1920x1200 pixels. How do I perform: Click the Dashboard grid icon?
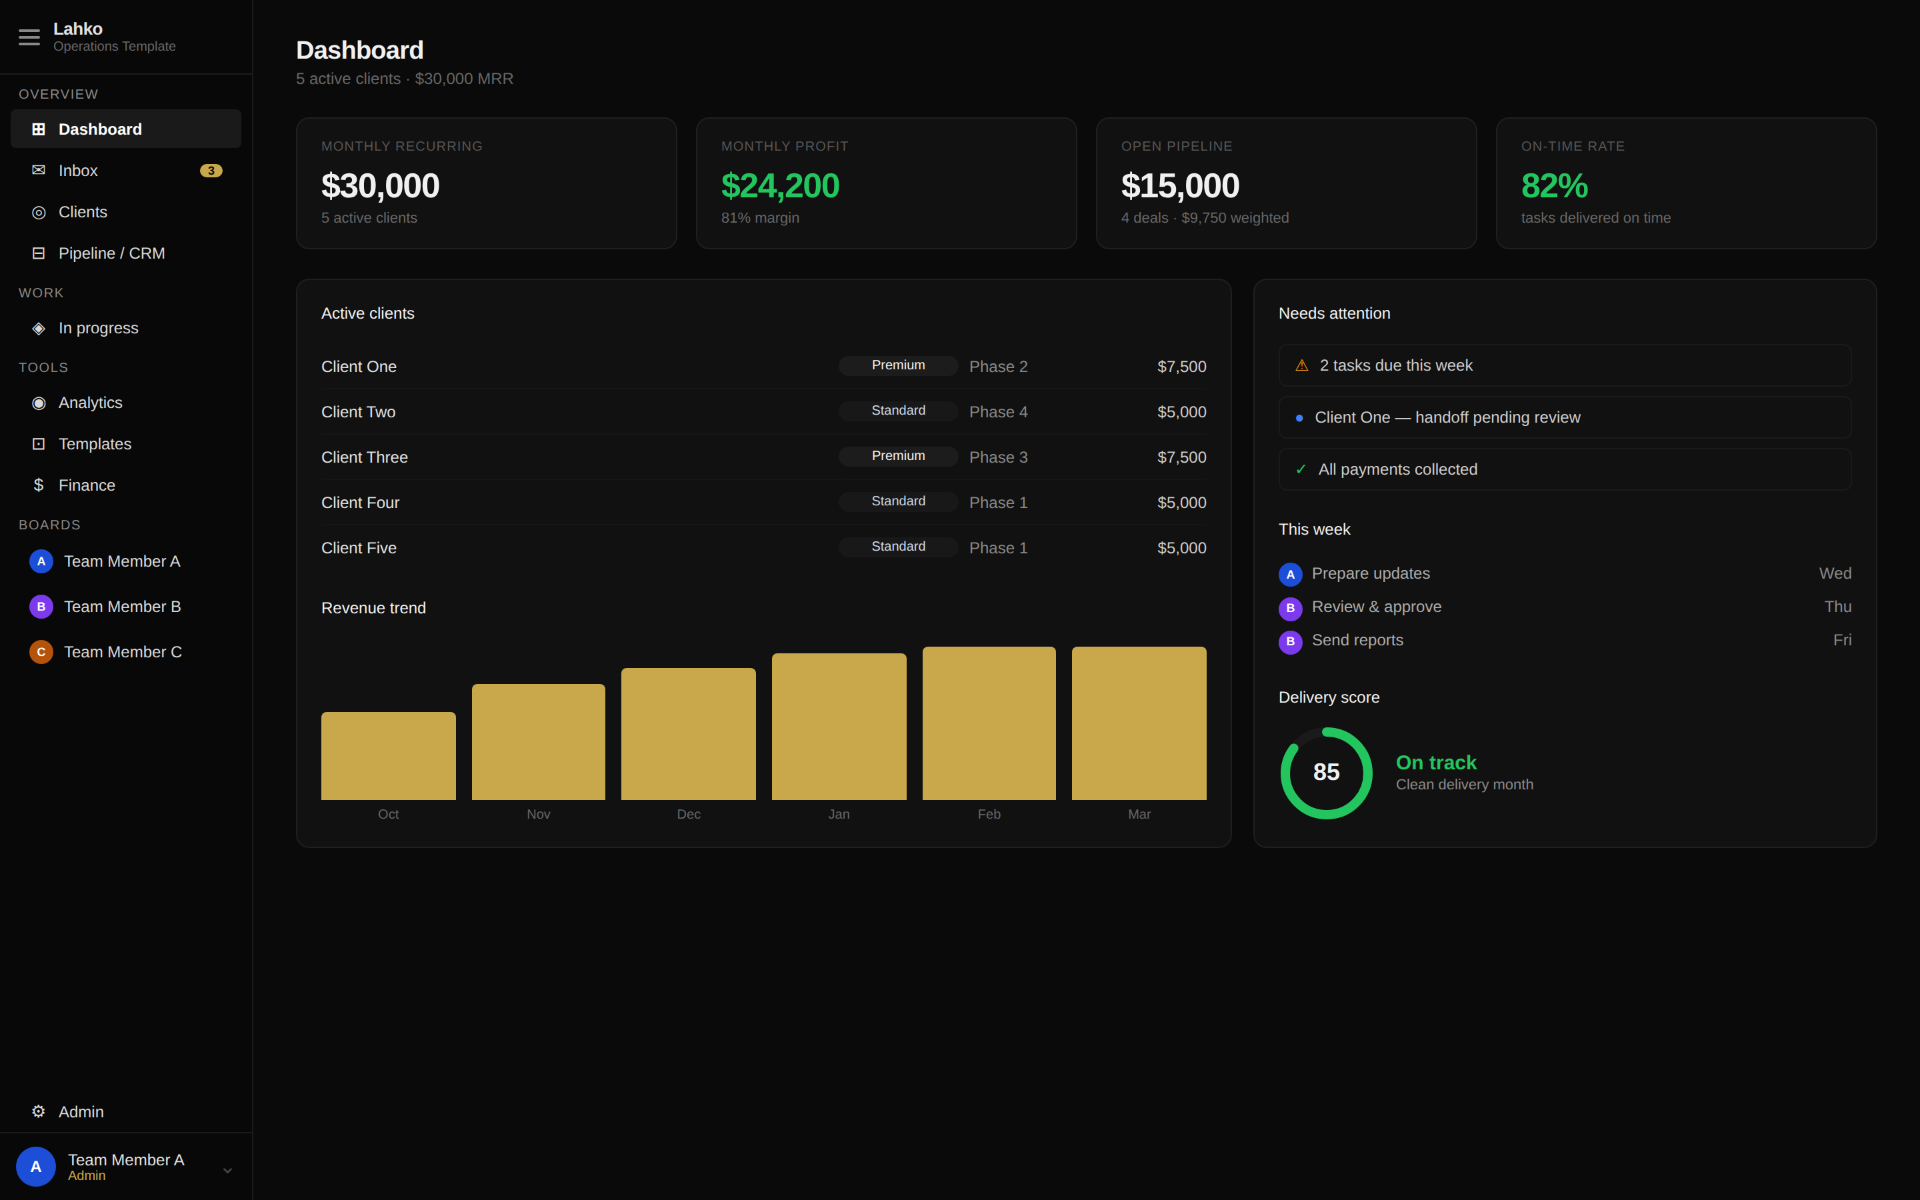(x=38, y=129)
